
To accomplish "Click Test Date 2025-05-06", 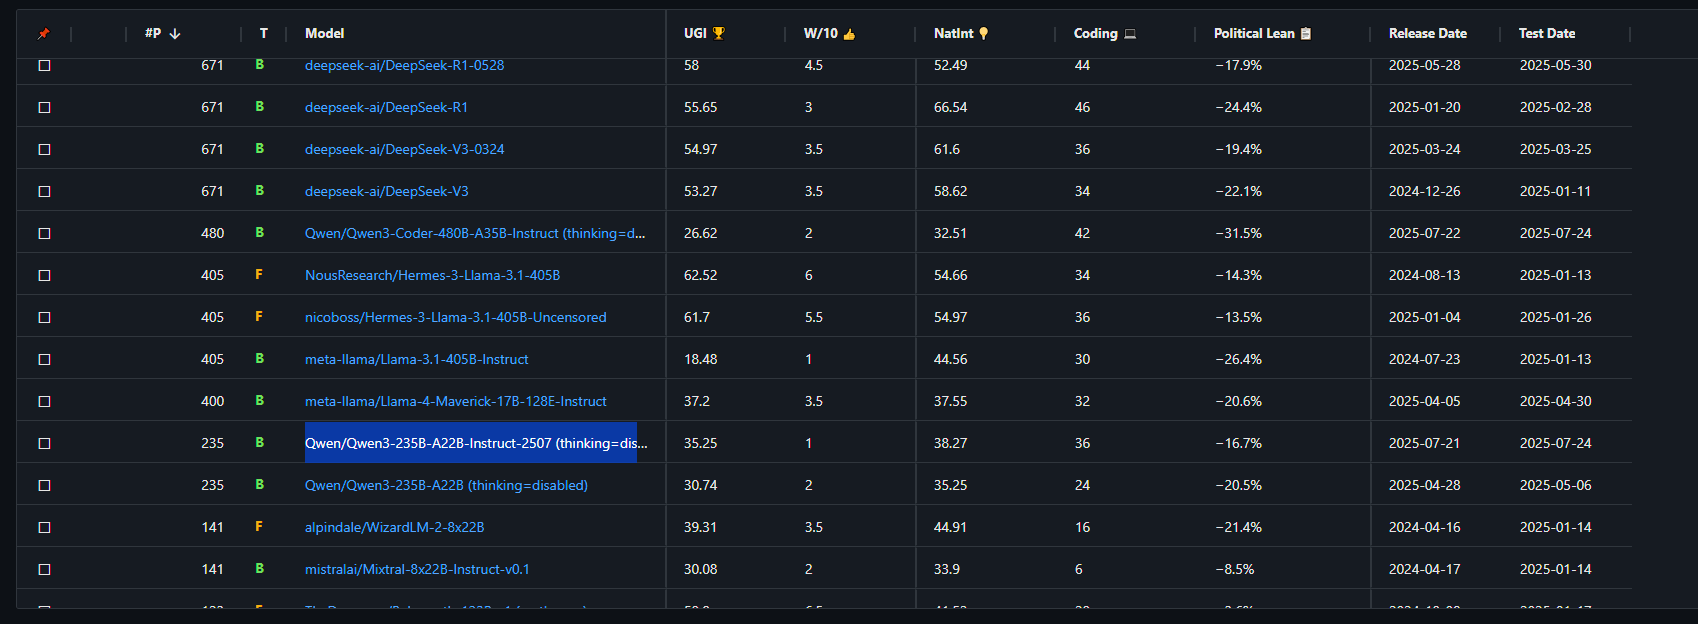I will coord(1555,485).
